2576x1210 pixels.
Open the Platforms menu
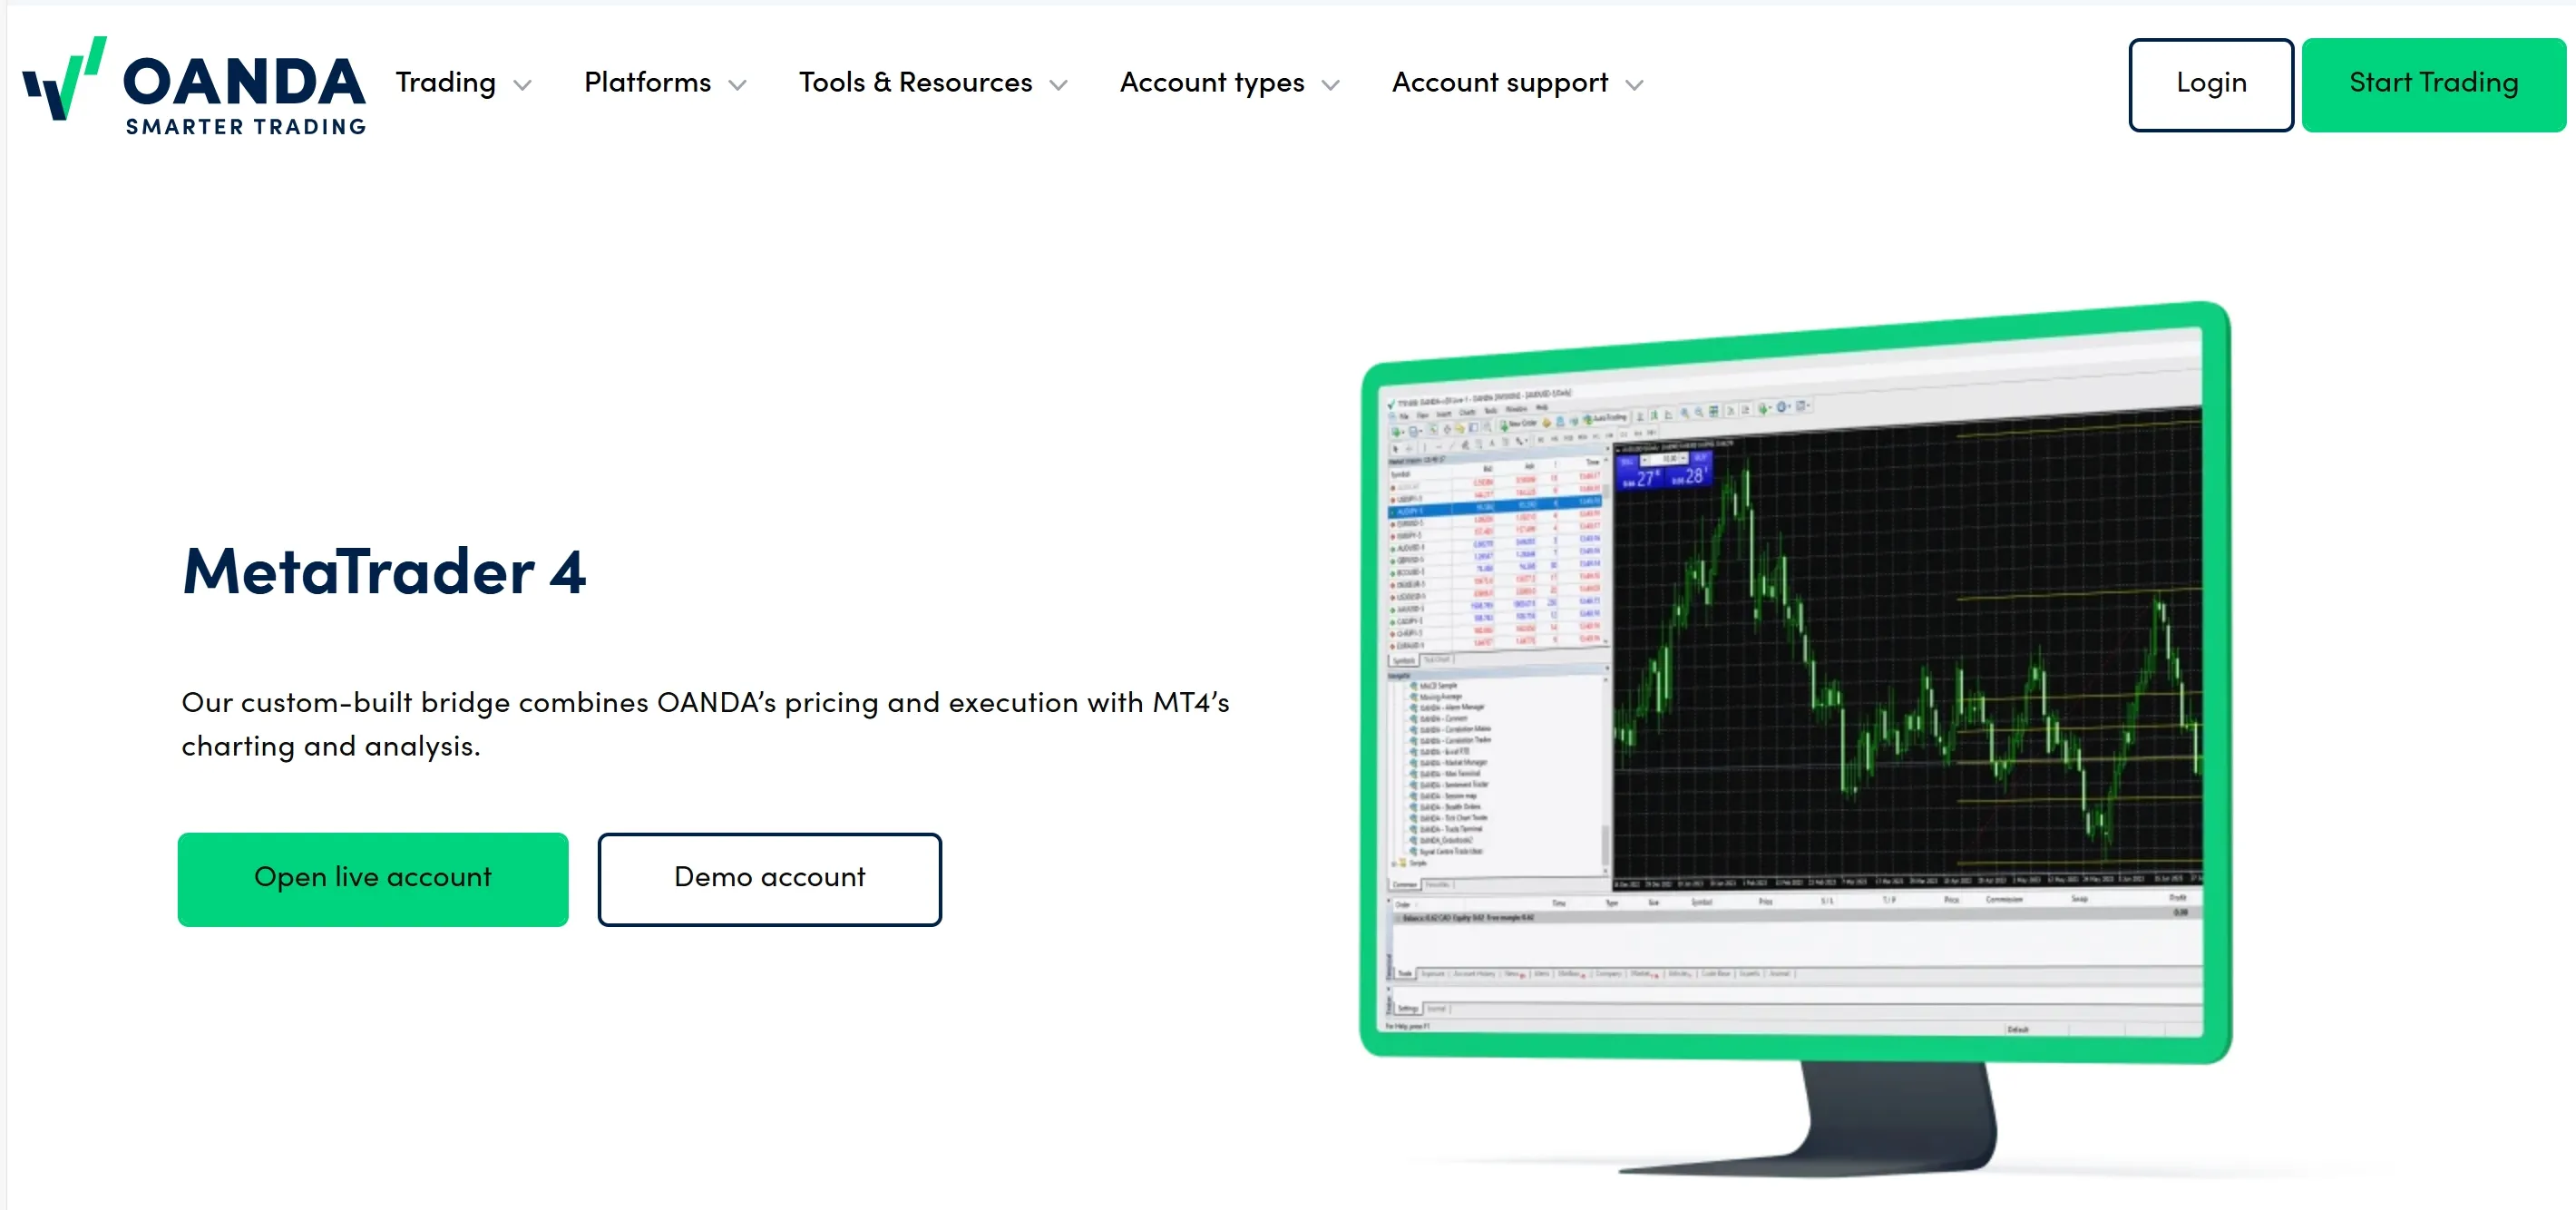(647, 83)
